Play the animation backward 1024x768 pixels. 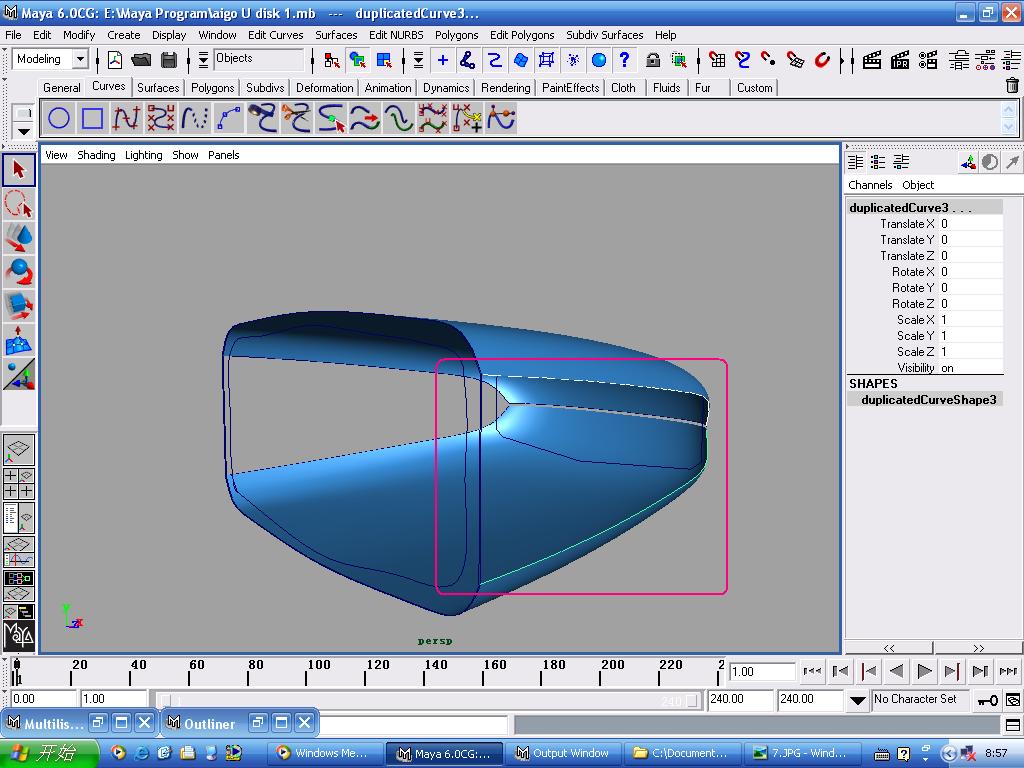pos(897,671)
